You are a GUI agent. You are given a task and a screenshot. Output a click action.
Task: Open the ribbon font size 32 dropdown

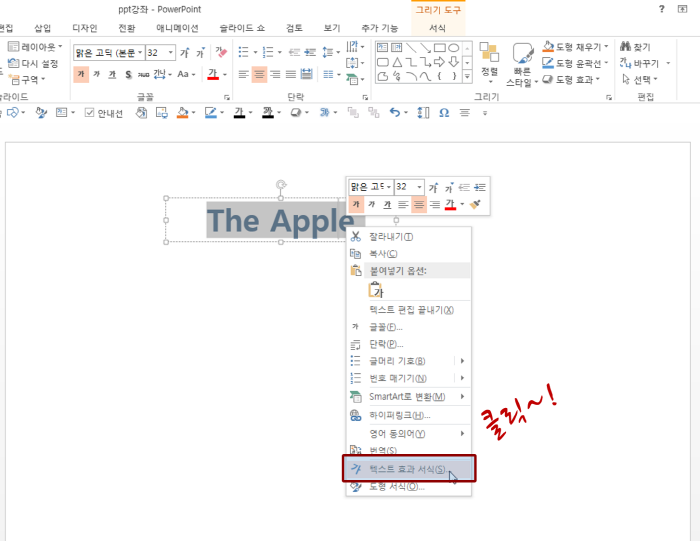[171, 53]
